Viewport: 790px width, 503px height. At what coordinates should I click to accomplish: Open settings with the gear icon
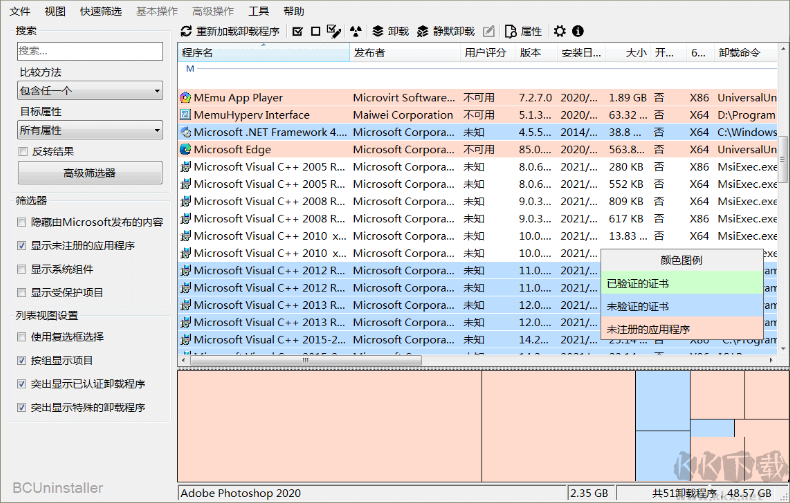[x=560, y=31]
